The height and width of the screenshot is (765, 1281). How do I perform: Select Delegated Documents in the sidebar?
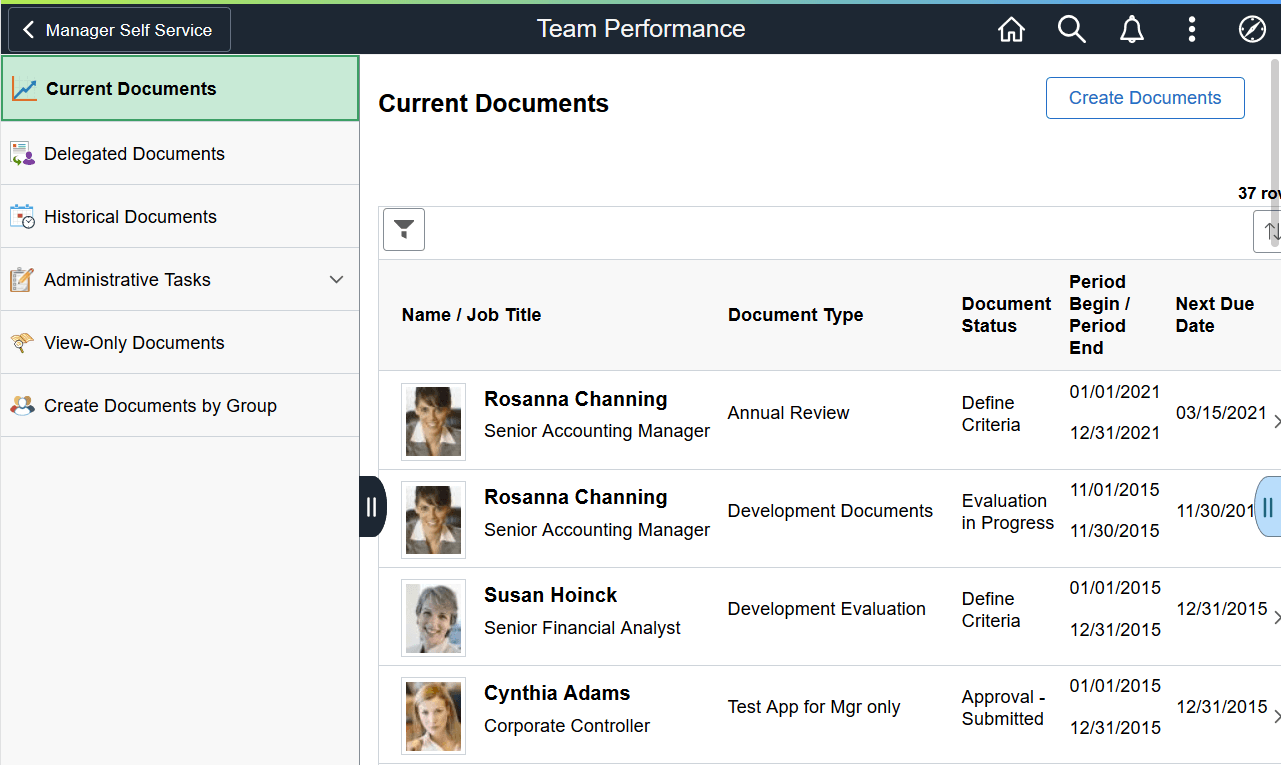(x=134, y=153)
